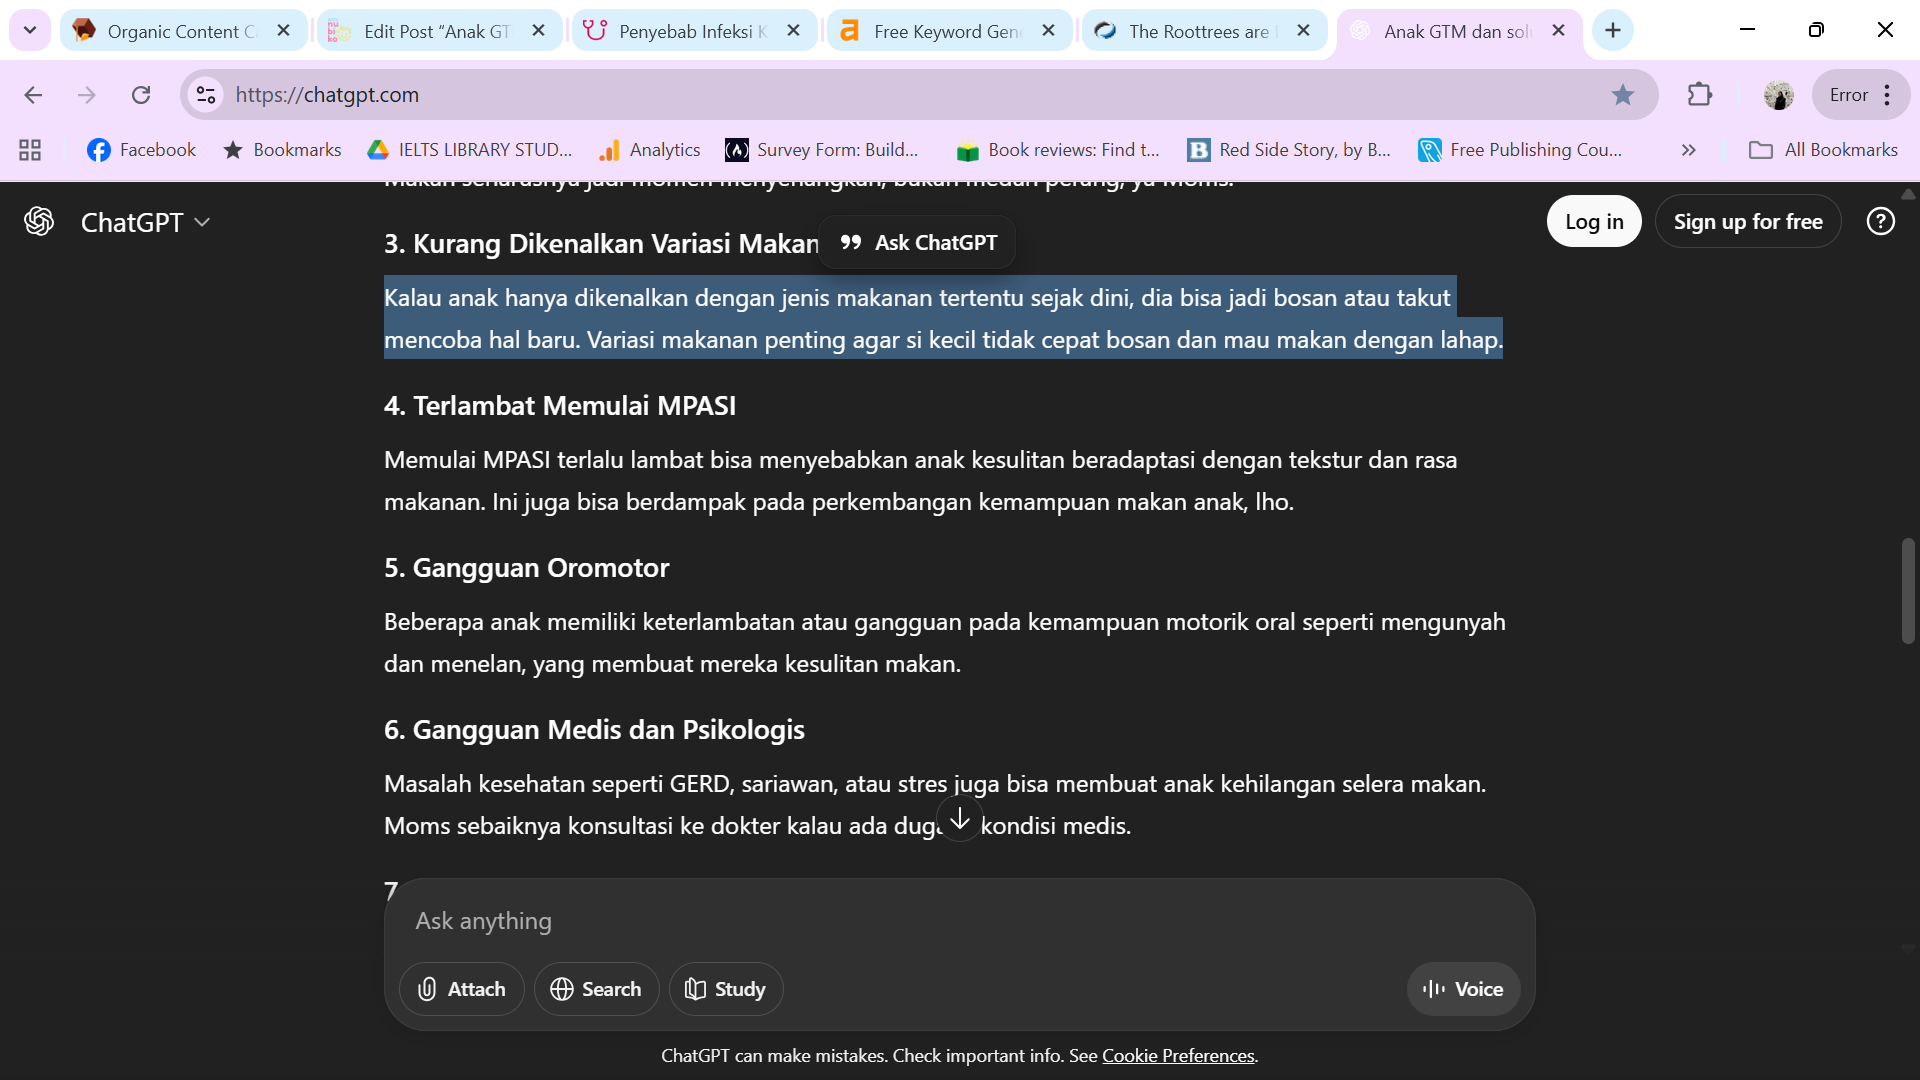
Task: Show more bookmarks via double chevron
Action: 1688,150
